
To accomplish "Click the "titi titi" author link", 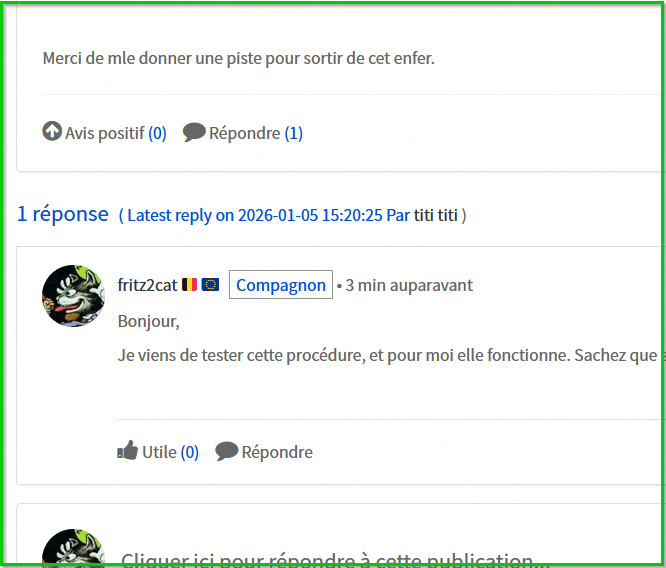I will pyautogui.click(x=436, y=215).
